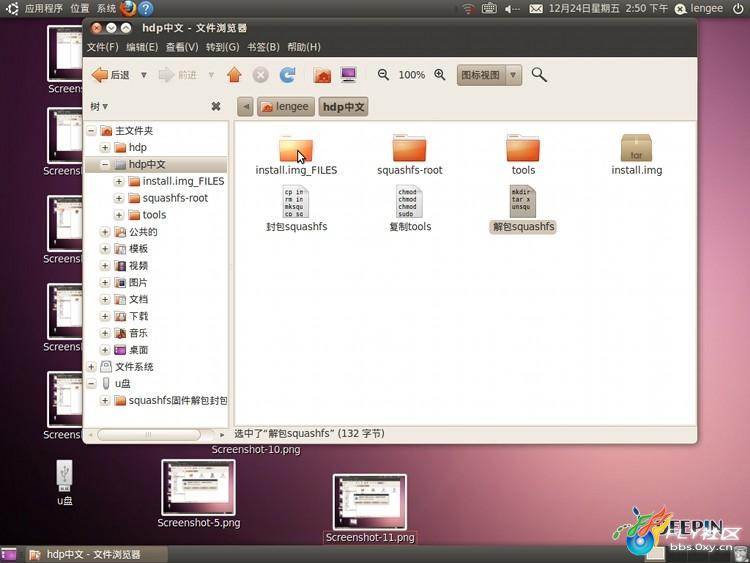Open the Computer toolbar icon
The height and width of the screenshot is (563, 750).
(349, 75)
